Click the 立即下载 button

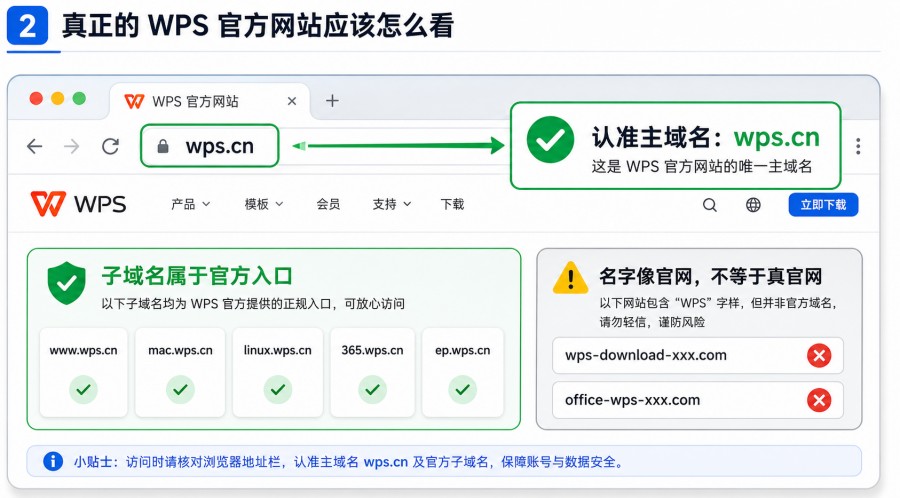coord(823,205)
